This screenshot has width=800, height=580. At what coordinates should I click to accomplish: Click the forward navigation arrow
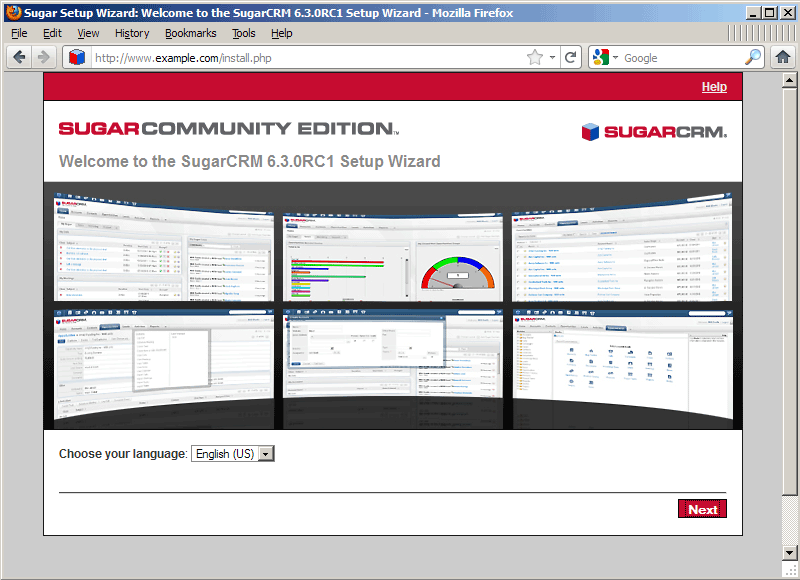(x=43, y=57)
